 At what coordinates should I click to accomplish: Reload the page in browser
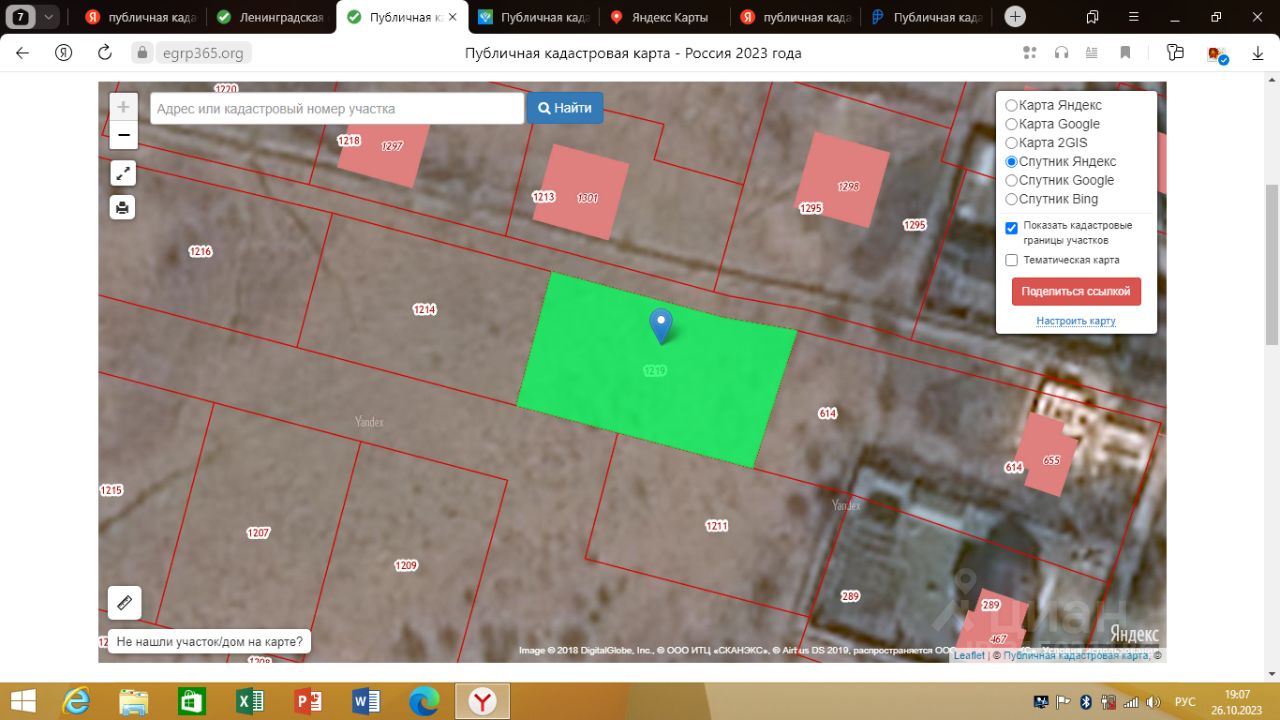coord(104,53)
